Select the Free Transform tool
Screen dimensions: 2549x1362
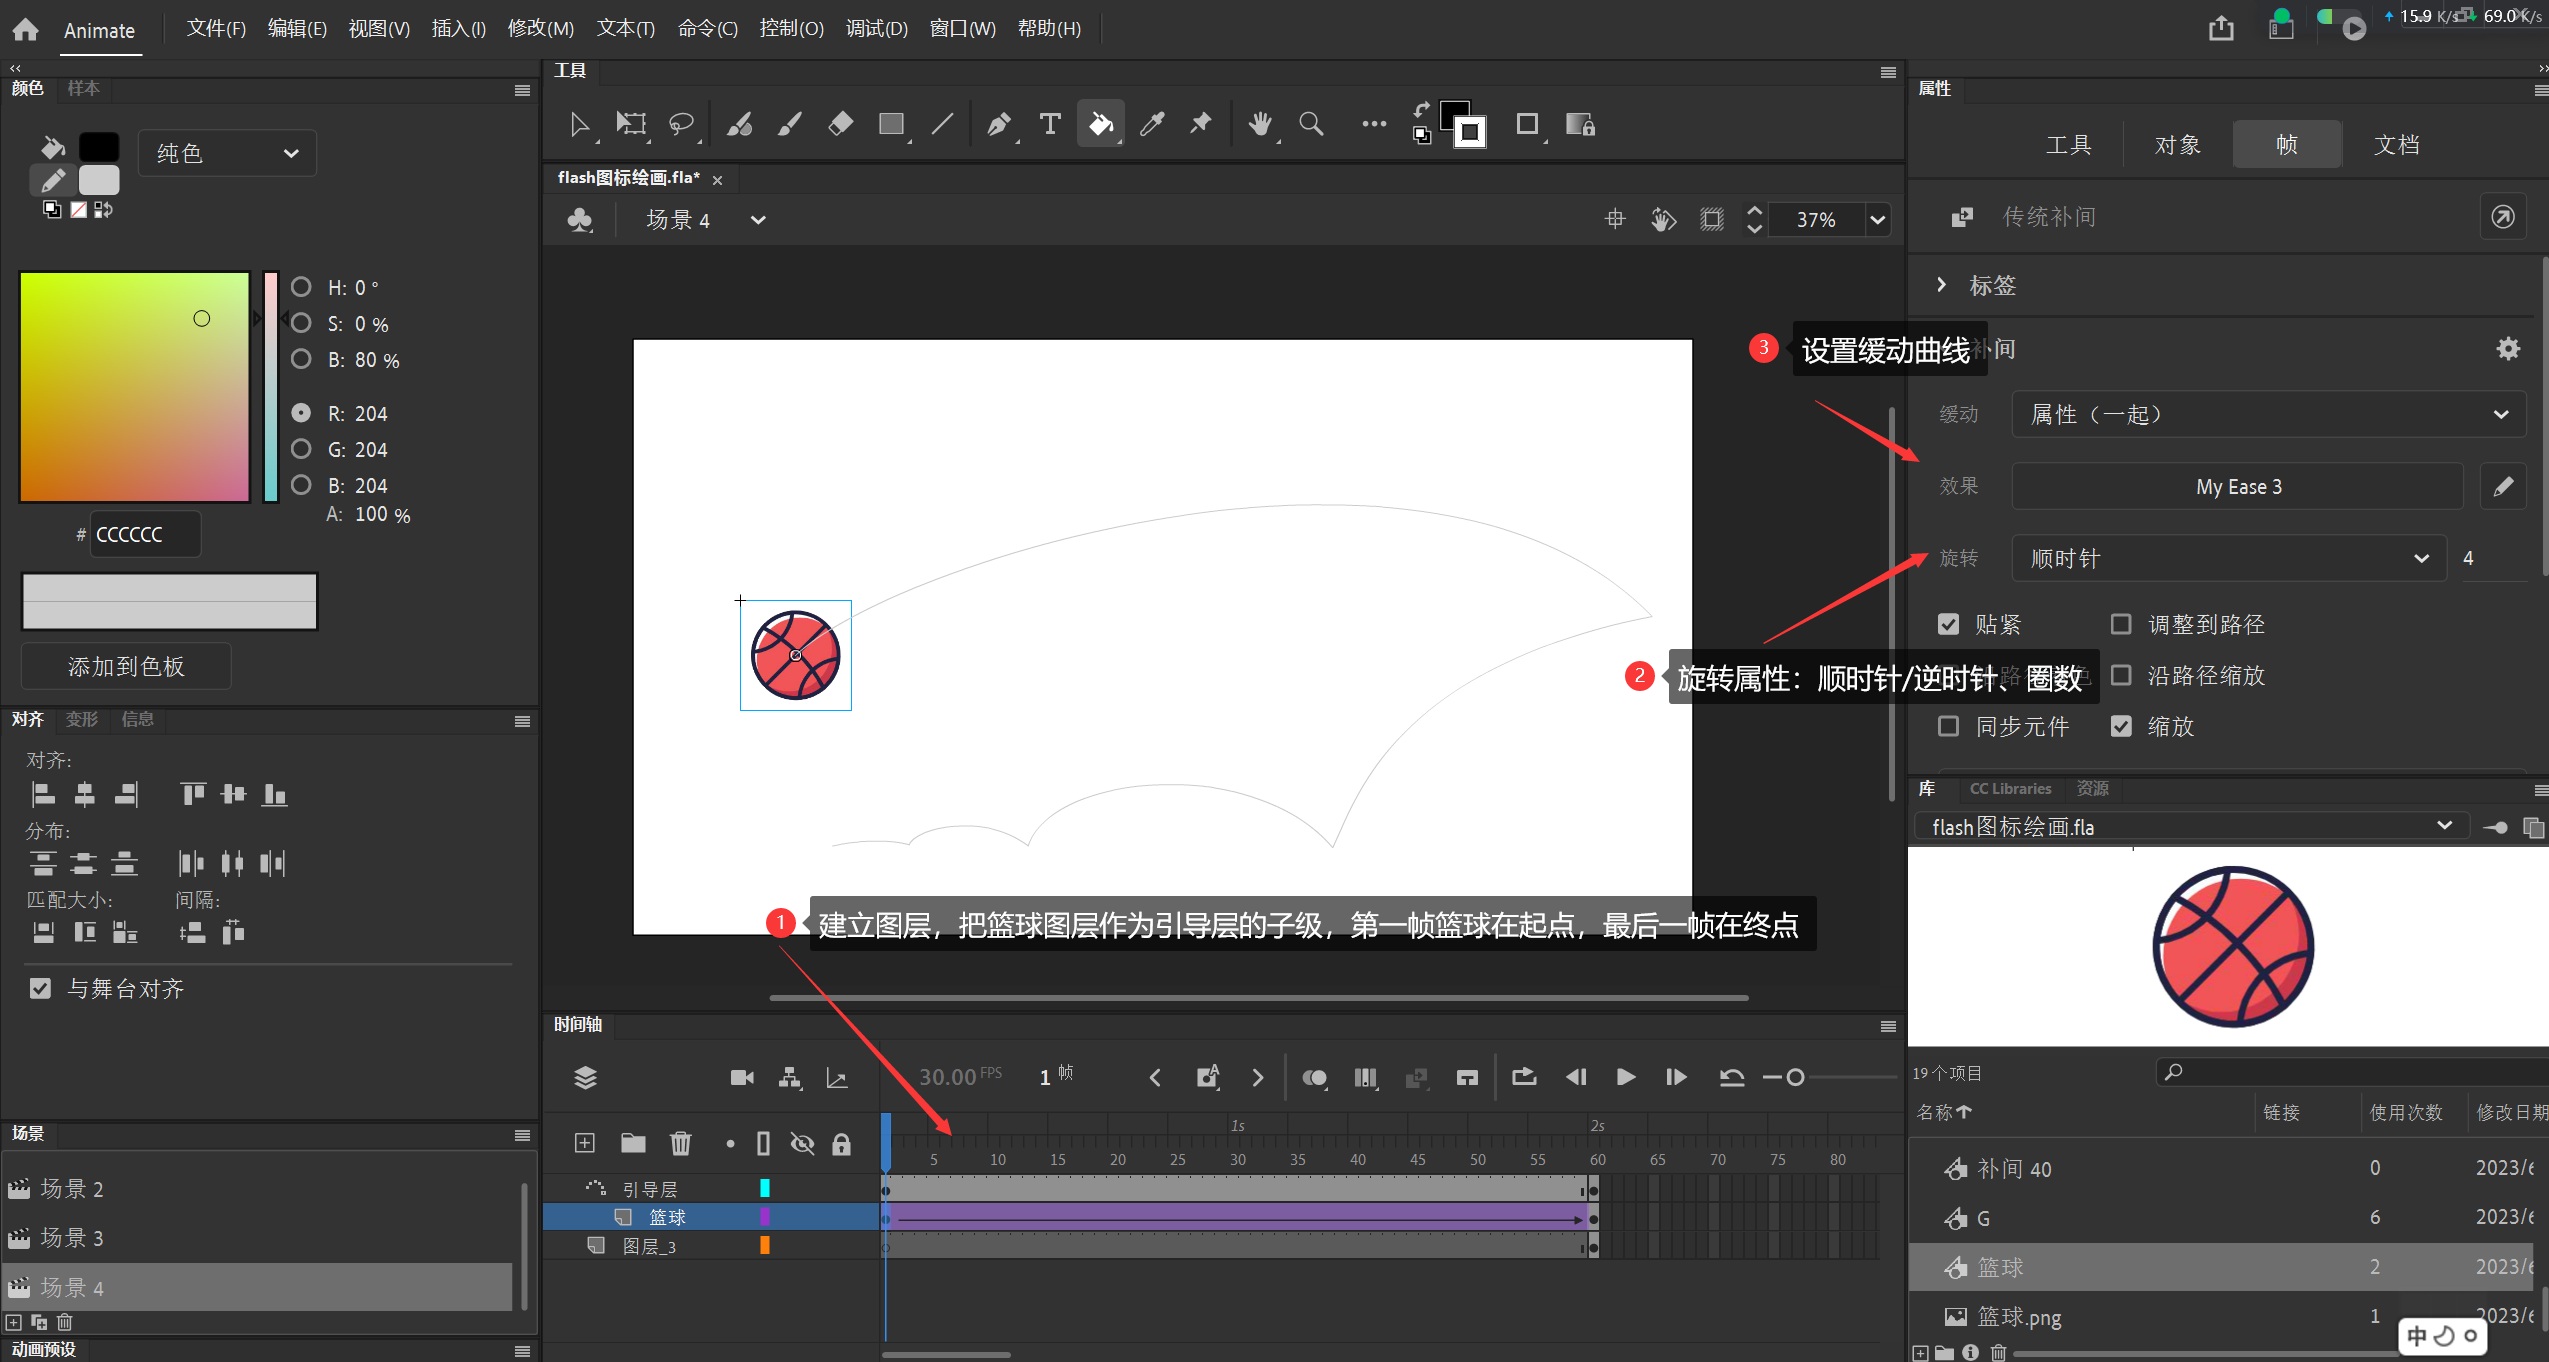pos(631,126)
